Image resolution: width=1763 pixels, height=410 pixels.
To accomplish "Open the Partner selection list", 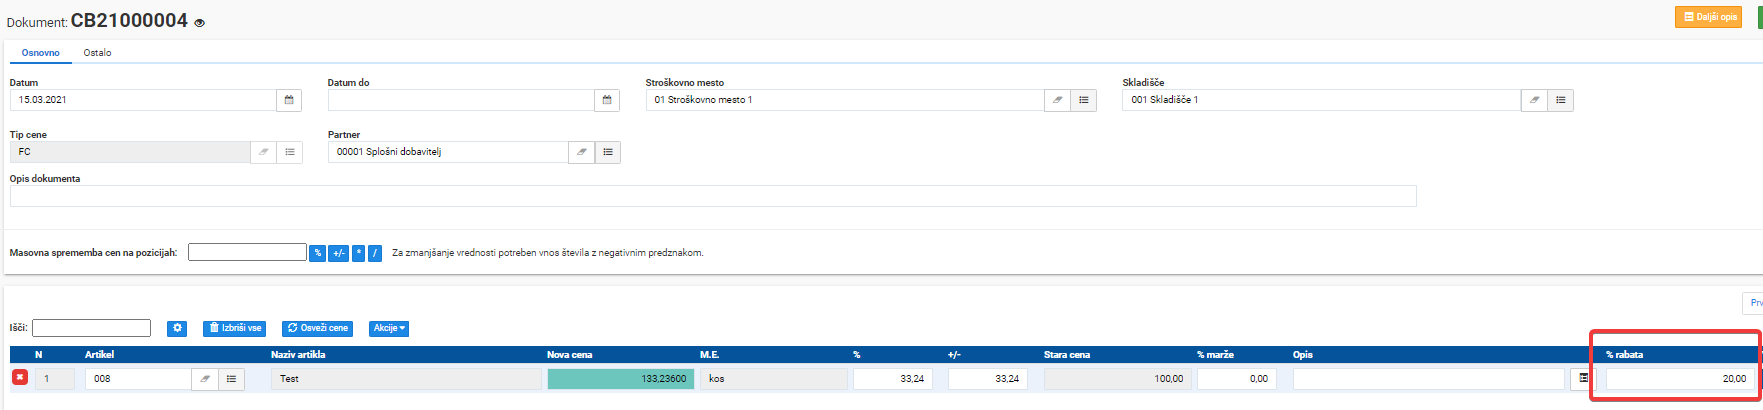I will (x=607, y=152).
